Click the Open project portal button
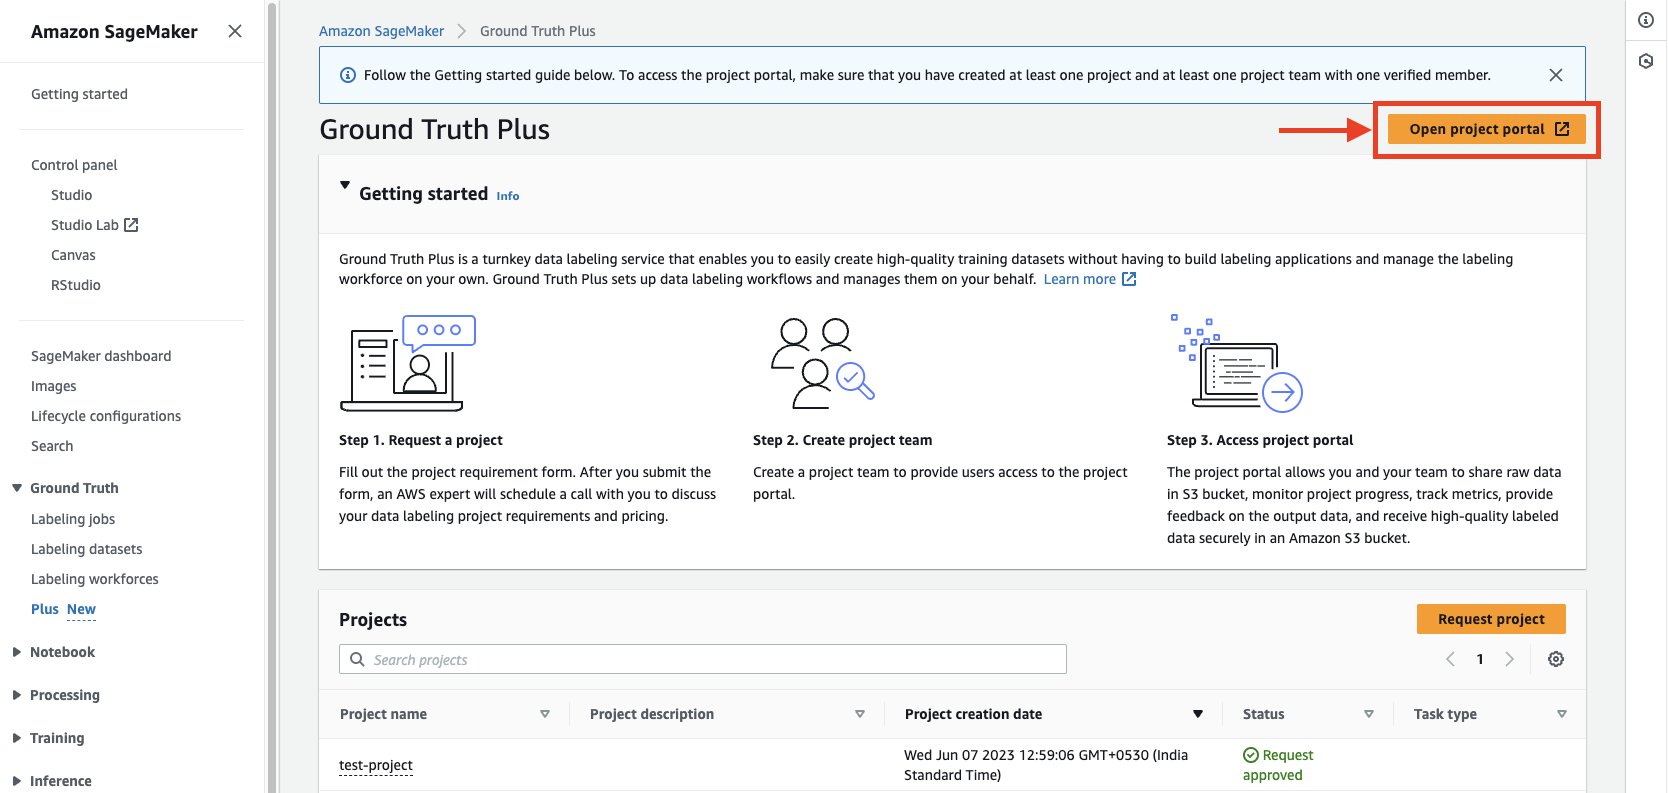Image resolution: width=1668 pixels, height=793 pixels. 1487,129
